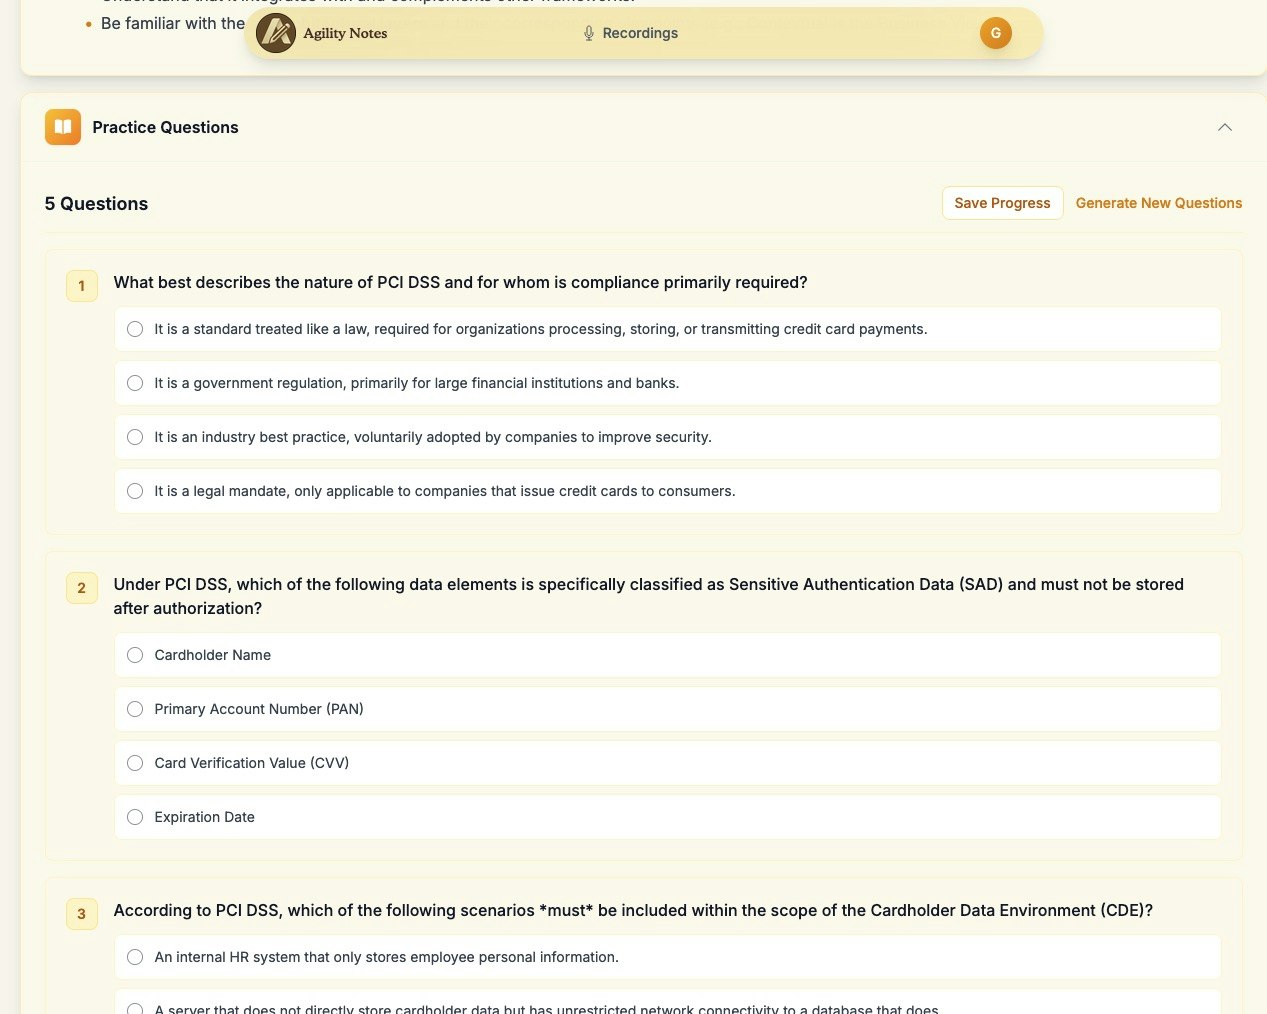Click the Recordings microphone icon
This screenshot has height=1014, width=1267.
589,33
